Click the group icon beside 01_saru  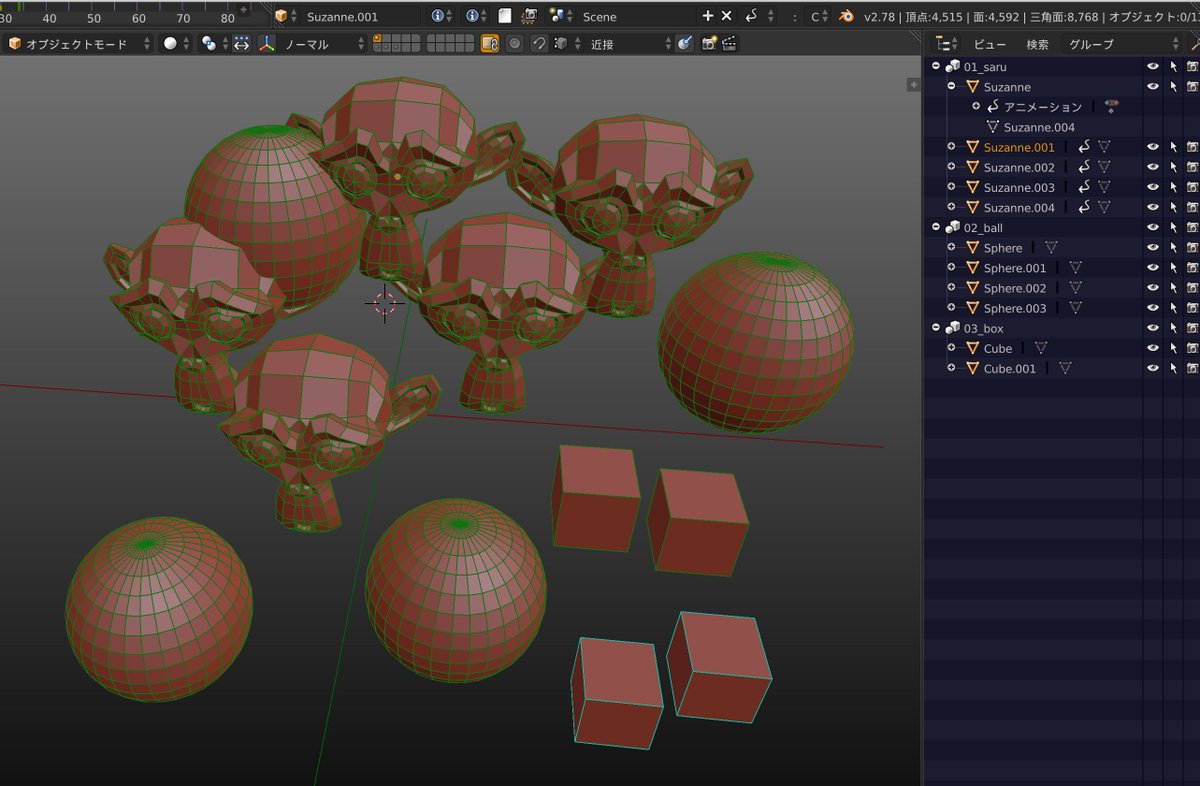tap(952, 66)
